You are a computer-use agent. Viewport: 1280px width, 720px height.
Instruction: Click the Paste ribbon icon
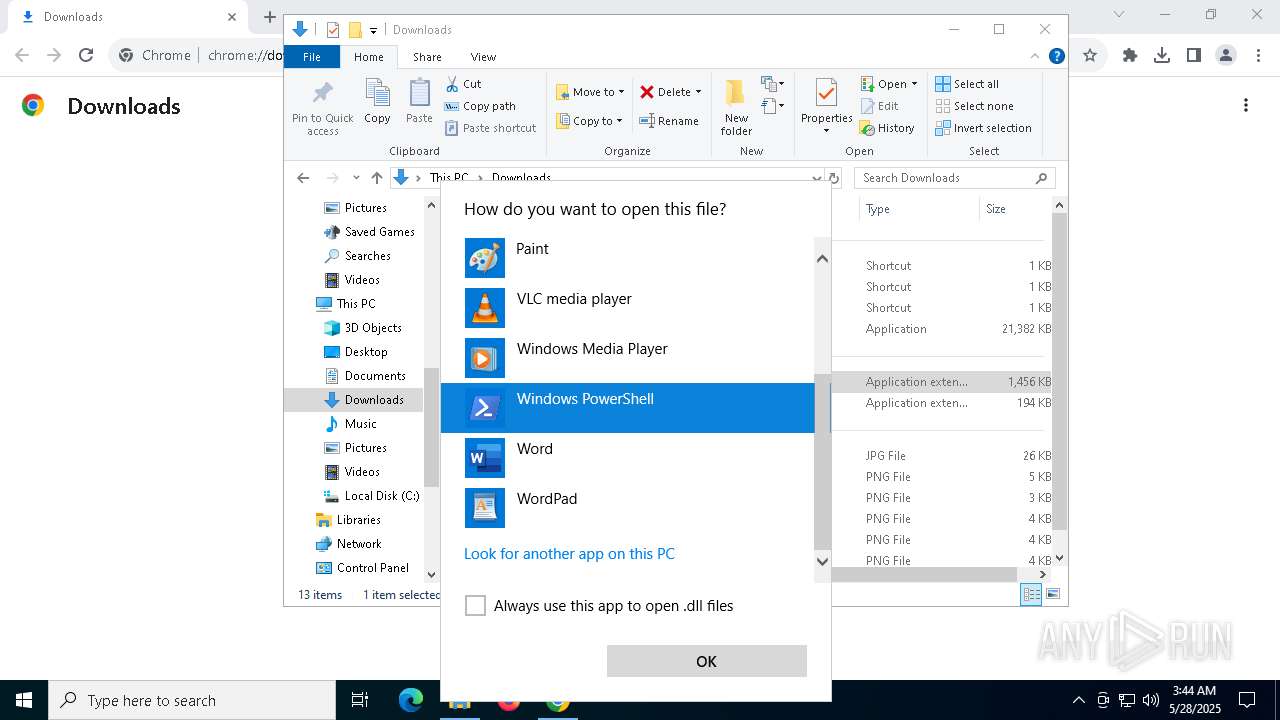tap(419, 102)
